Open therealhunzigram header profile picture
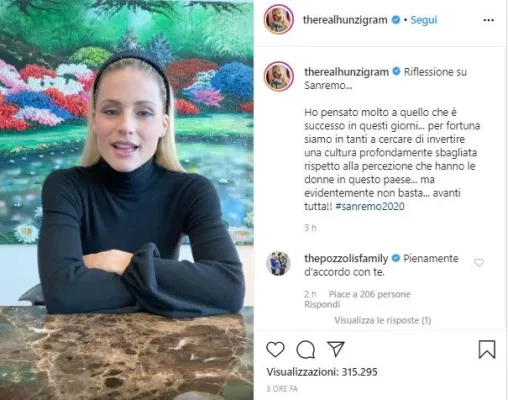Image resolution: width=508 pixels, height=400 pixels. (279, 19)
